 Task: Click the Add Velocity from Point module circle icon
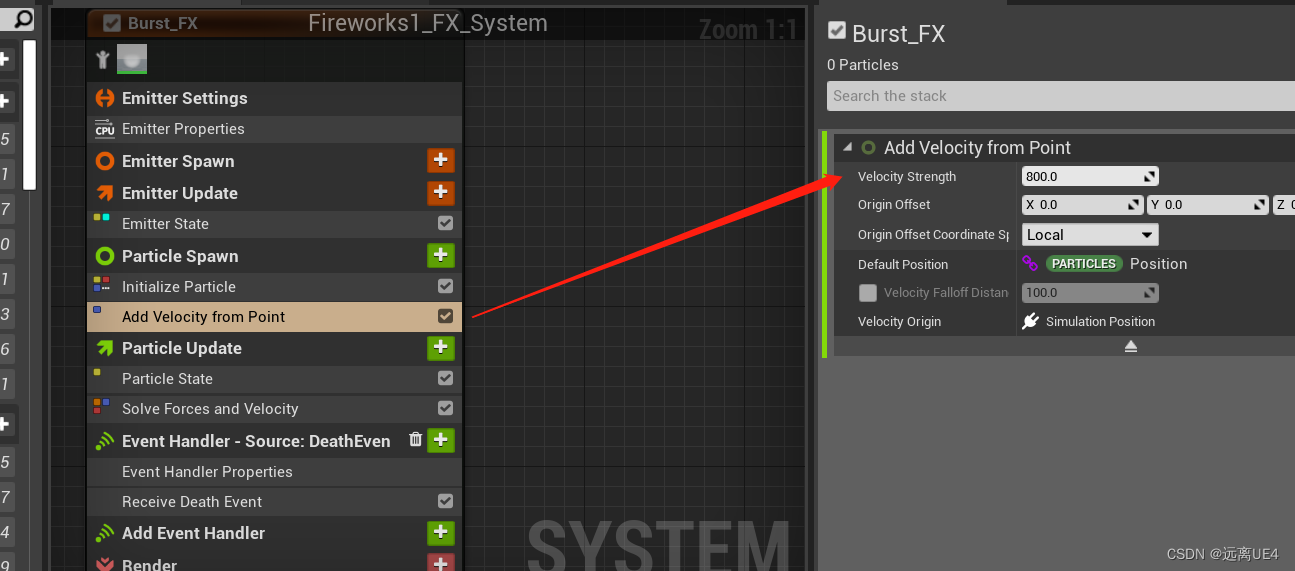868,147
